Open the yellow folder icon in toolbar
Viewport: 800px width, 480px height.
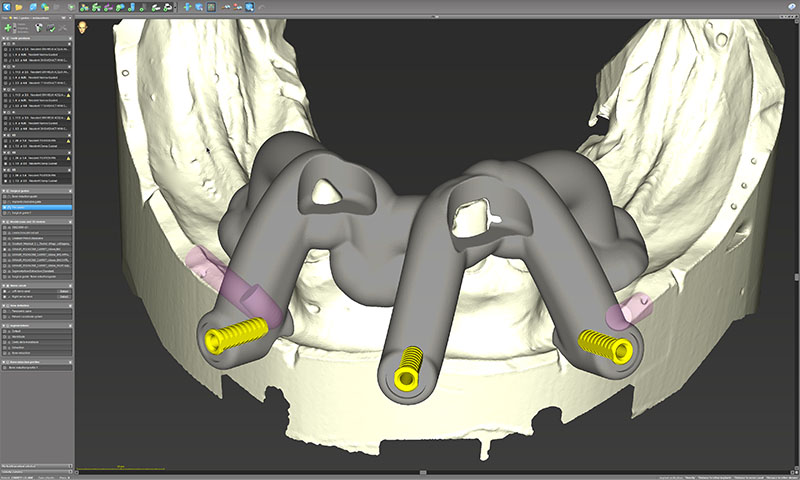coord(19,7)
